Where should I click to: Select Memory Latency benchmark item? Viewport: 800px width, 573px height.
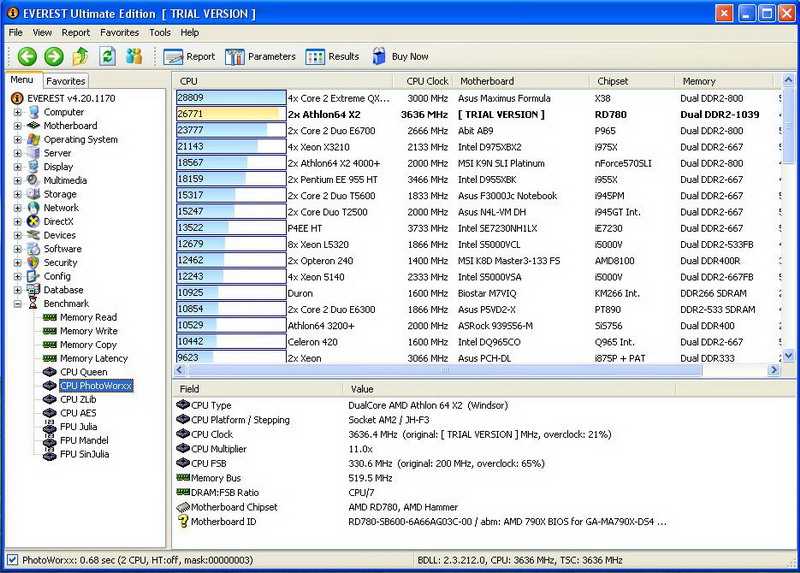pyautogui.click(x=93, y=358)
